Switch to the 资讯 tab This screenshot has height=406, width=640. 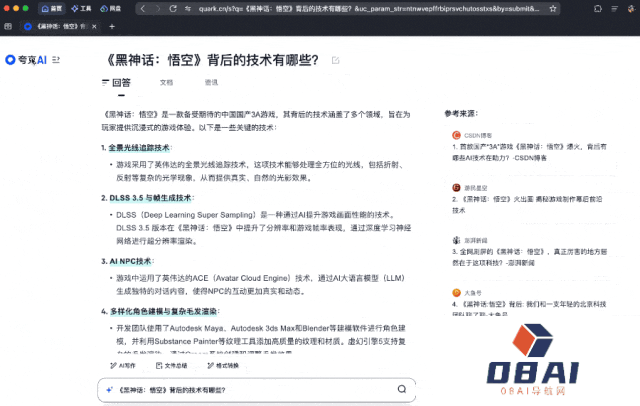pos(211,83)
